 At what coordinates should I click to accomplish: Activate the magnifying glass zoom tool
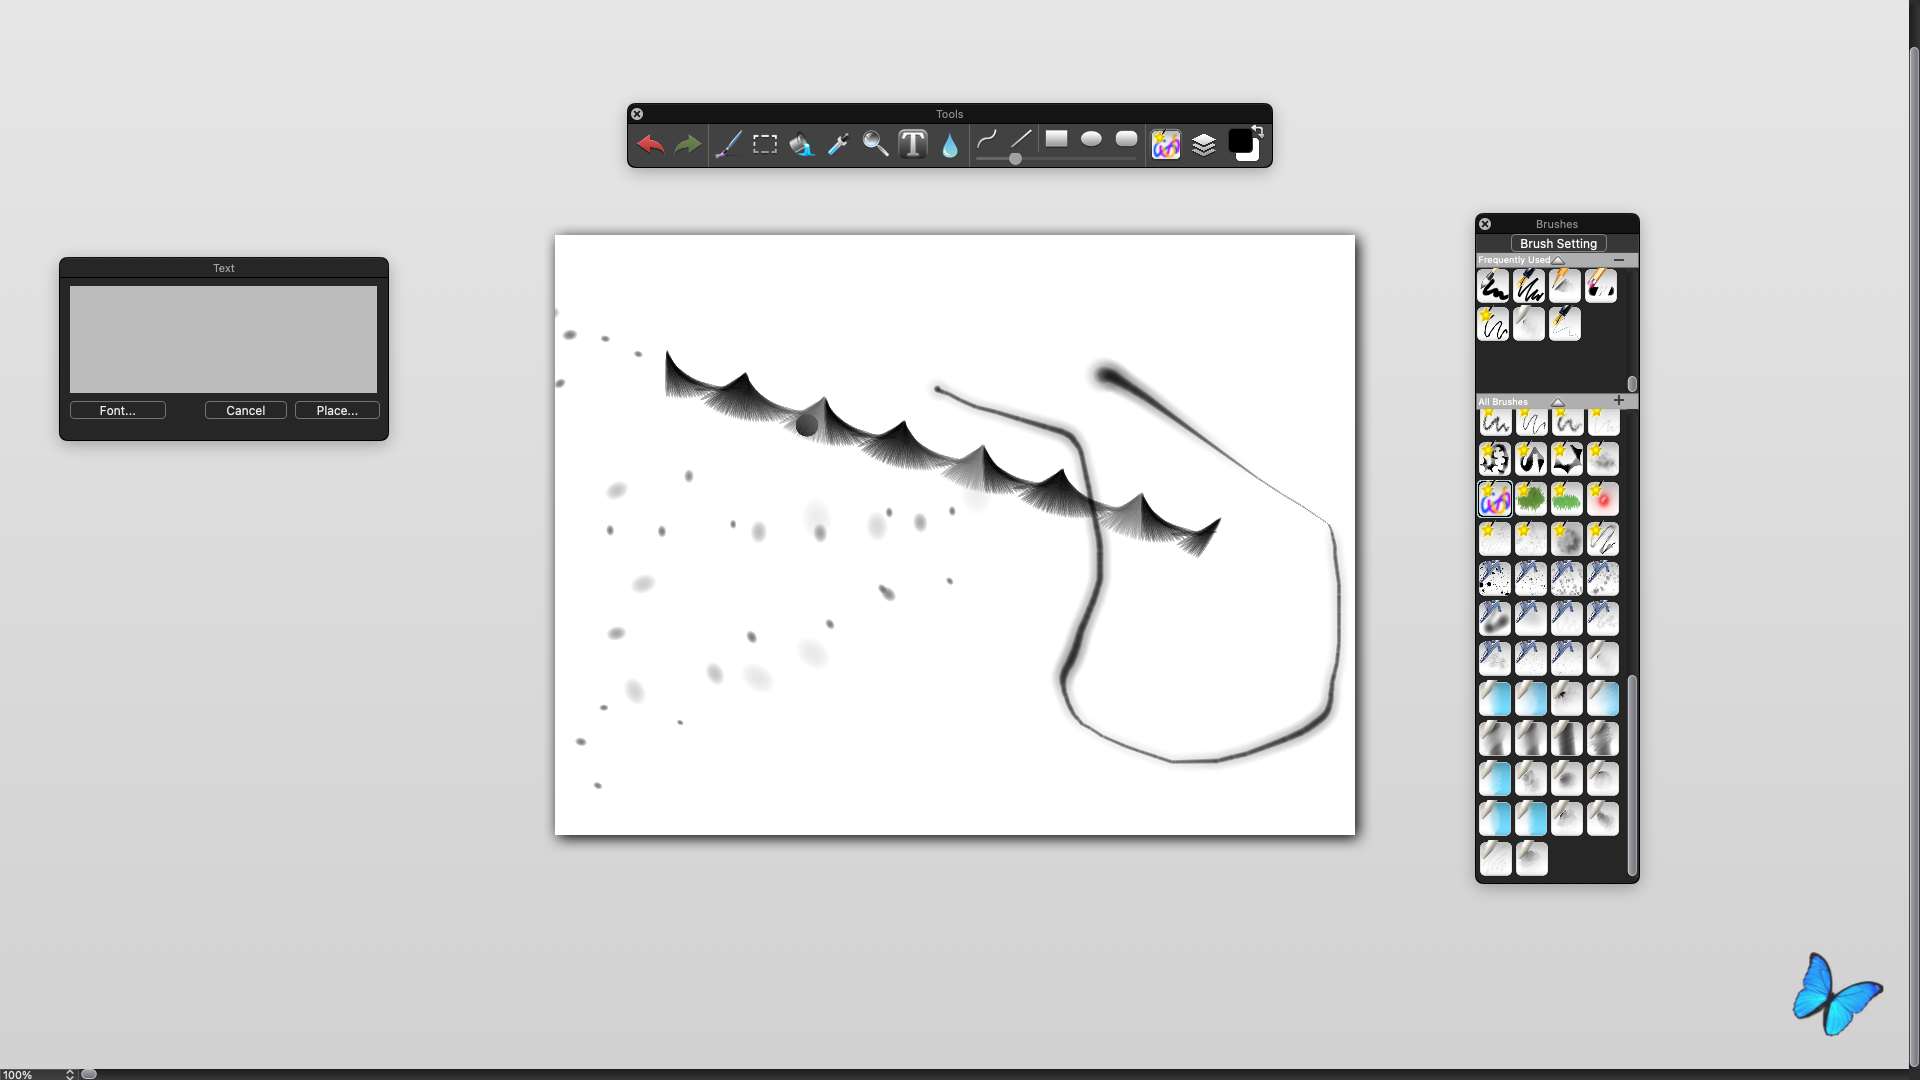click(x=875, y=145)
